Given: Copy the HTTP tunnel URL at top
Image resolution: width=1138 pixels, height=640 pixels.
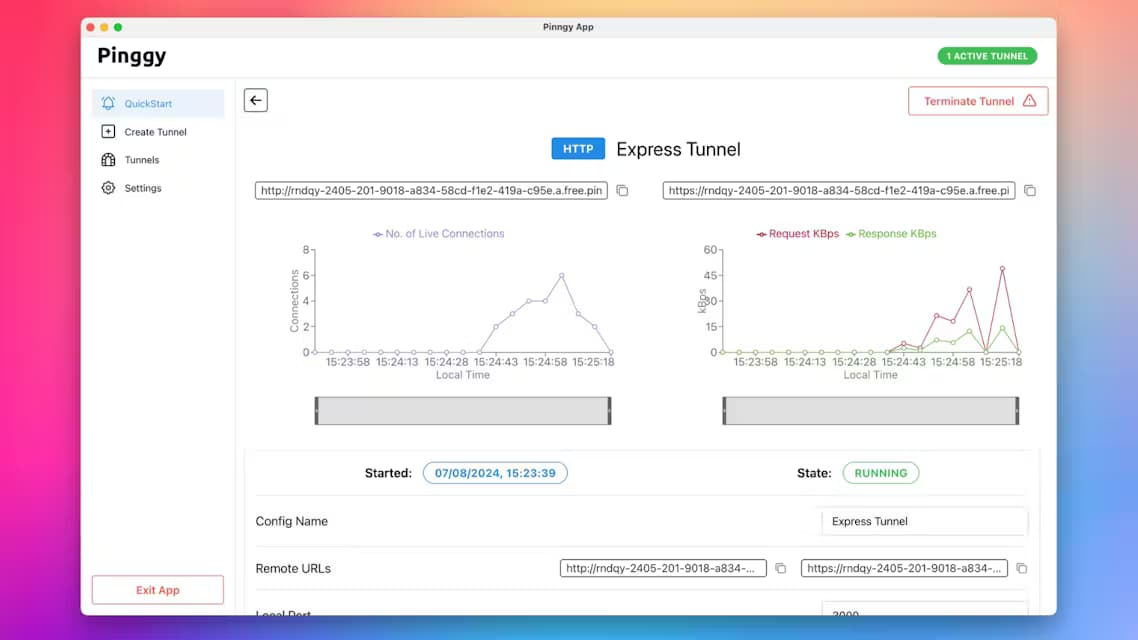Looking at the screenshot, I should pos(622,190).
